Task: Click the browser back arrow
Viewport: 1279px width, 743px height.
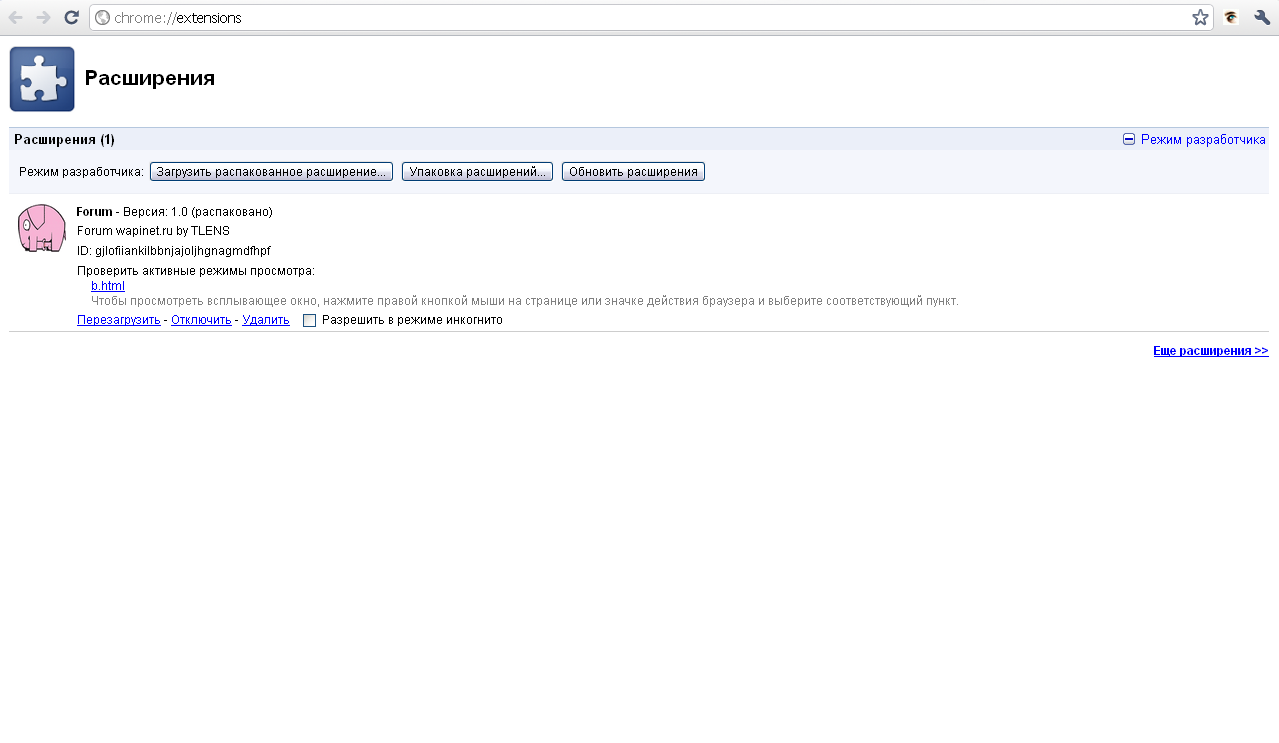Action: 16,17
